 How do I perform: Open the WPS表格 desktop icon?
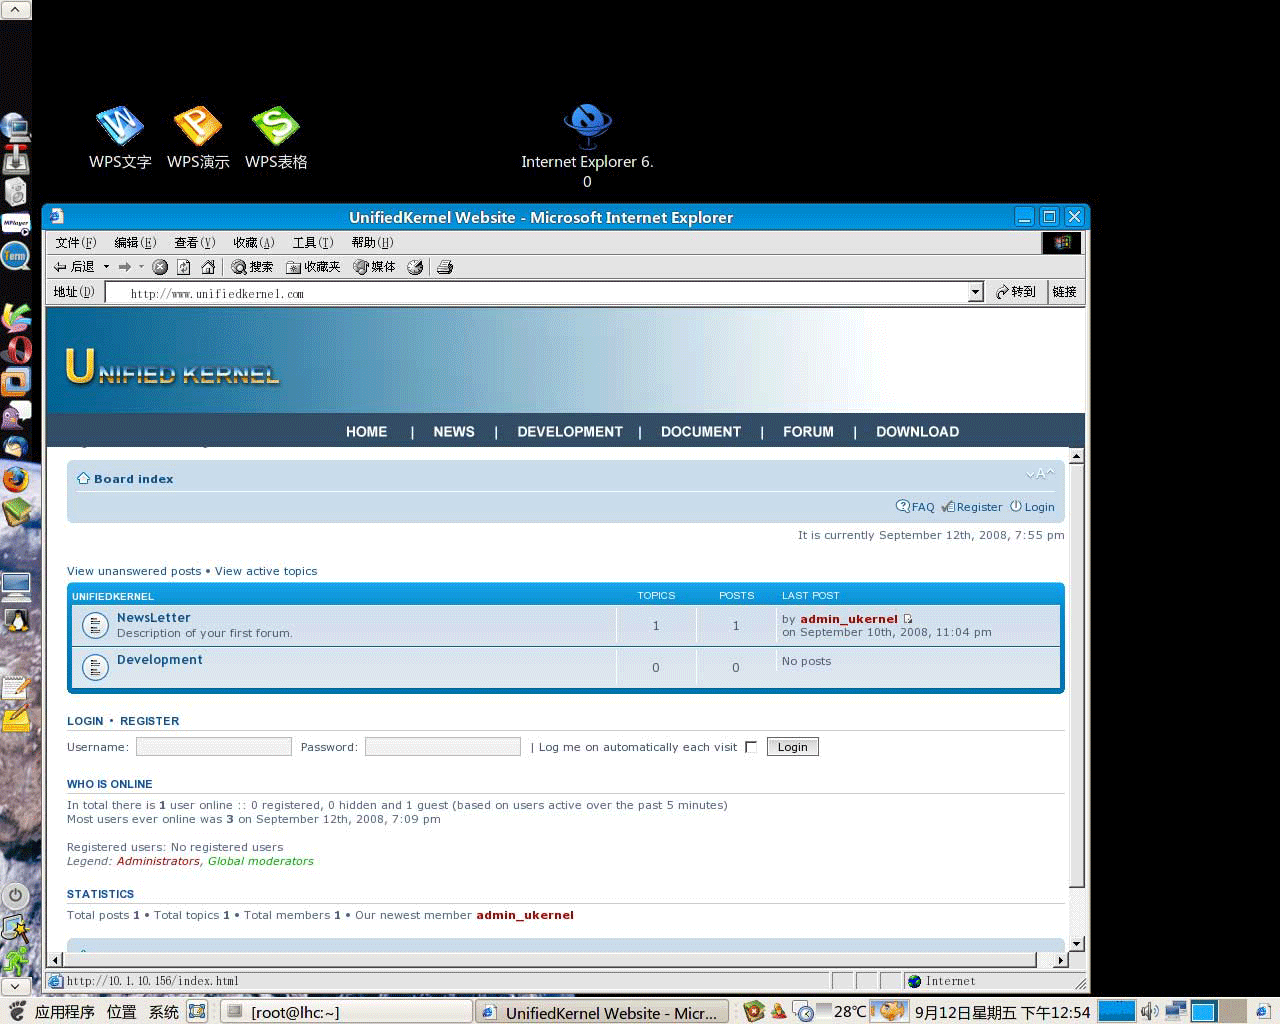pos(276,137)
